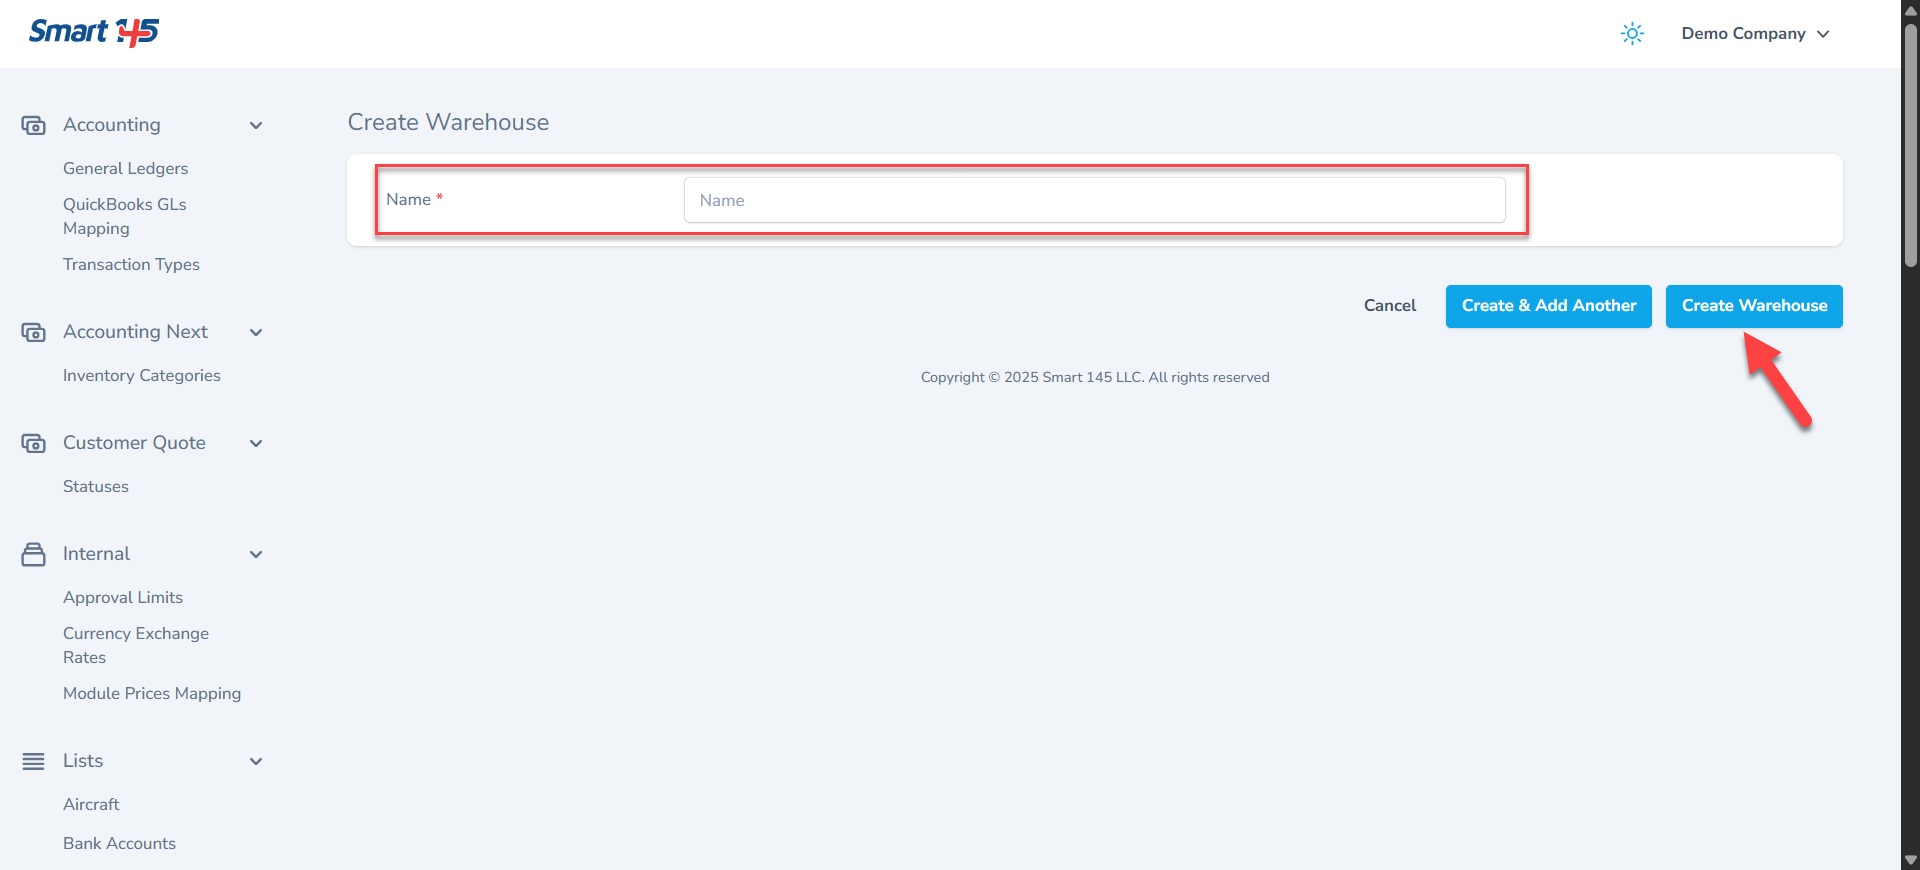
Task: Focus the warehouse Name input field
Action: tap(1094, 200)
